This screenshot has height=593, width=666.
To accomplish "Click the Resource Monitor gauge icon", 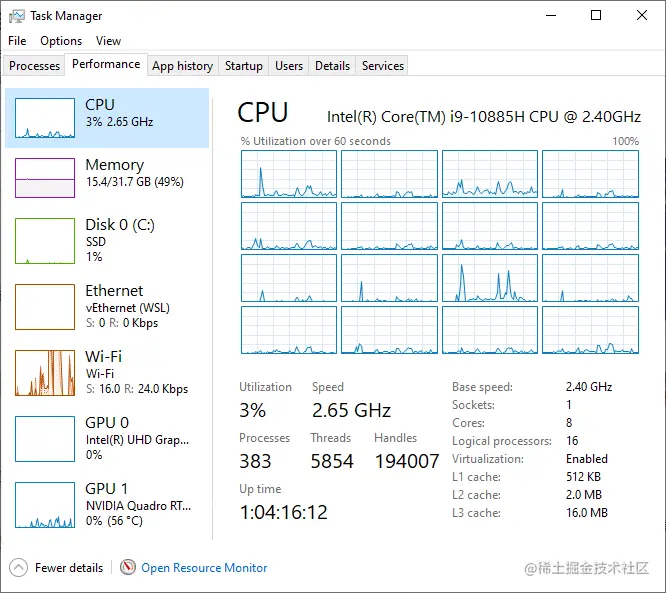I will 127,567.
